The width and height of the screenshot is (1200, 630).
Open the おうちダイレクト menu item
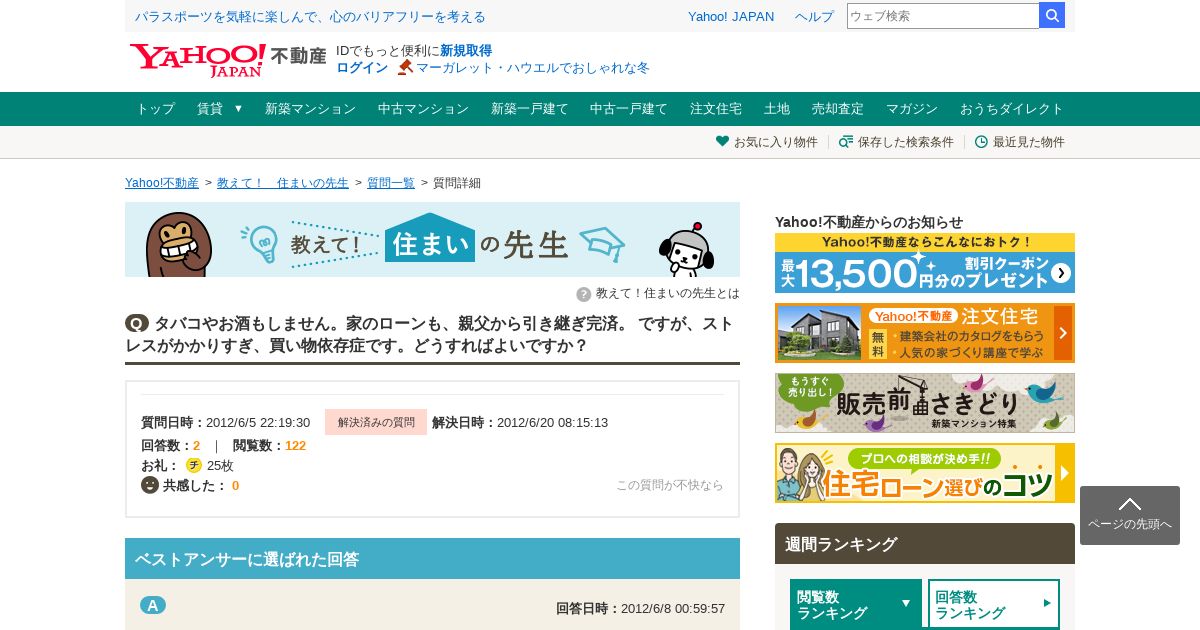click(x=1012, y=109)
